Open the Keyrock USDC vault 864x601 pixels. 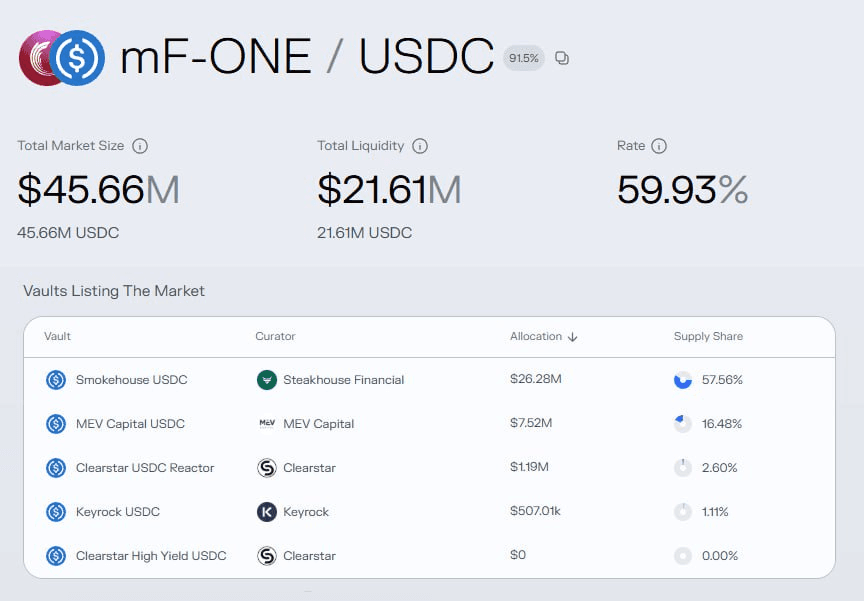(117, 512)
